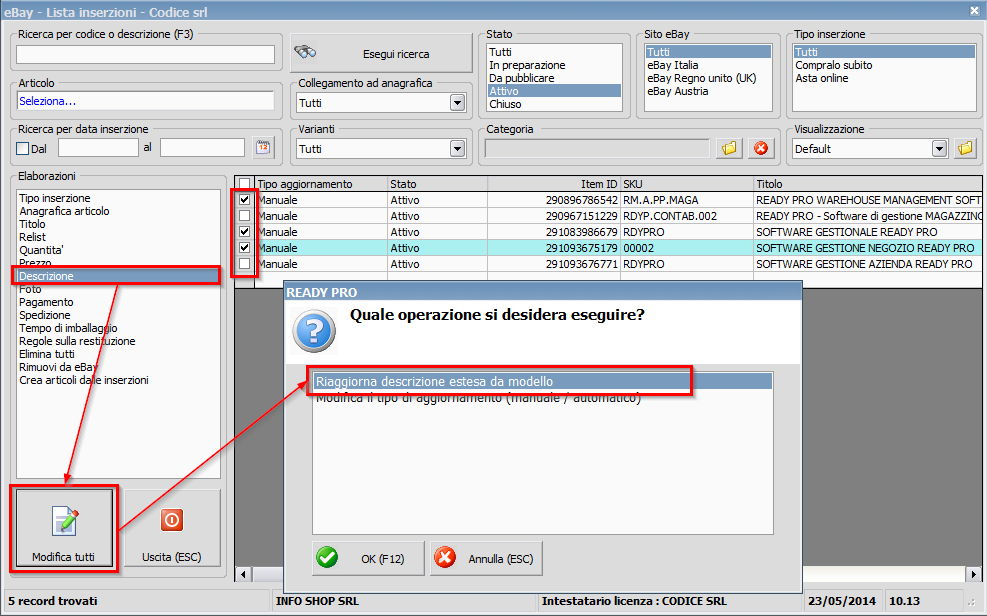Choose Modifica il tipo di aggiornamento option
Screen dimensions: 987x616
pyautogui.click(x=542, y=398)
